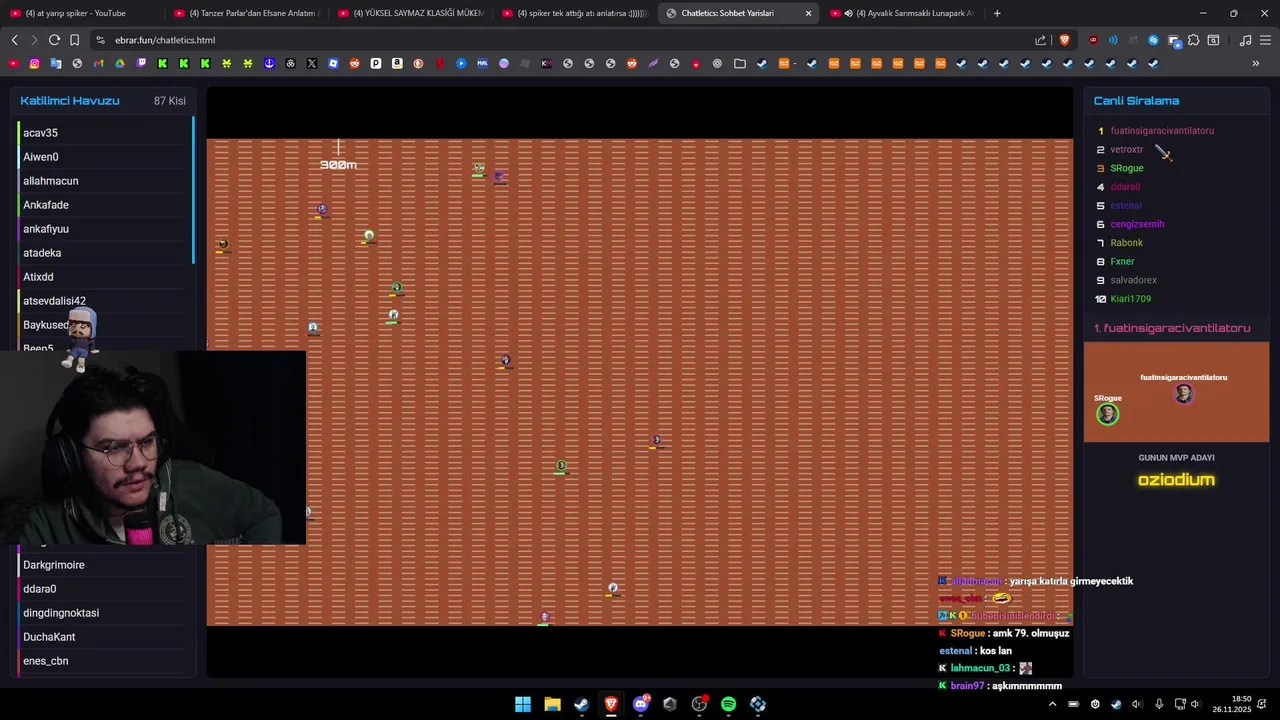This screenshot has width=1280, height=720.
Task: Open Discord from the taskbar
Action: coord(640,704)
